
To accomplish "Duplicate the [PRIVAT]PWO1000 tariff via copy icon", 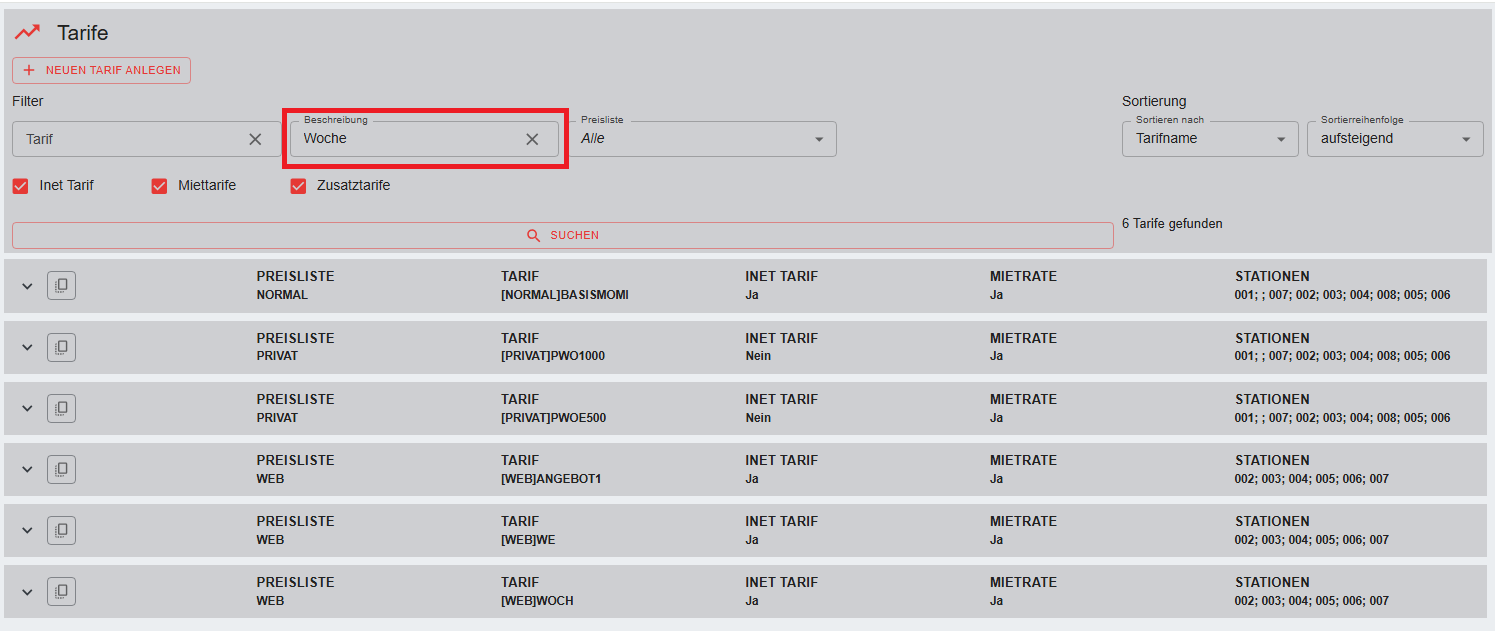I will (61, 347).
